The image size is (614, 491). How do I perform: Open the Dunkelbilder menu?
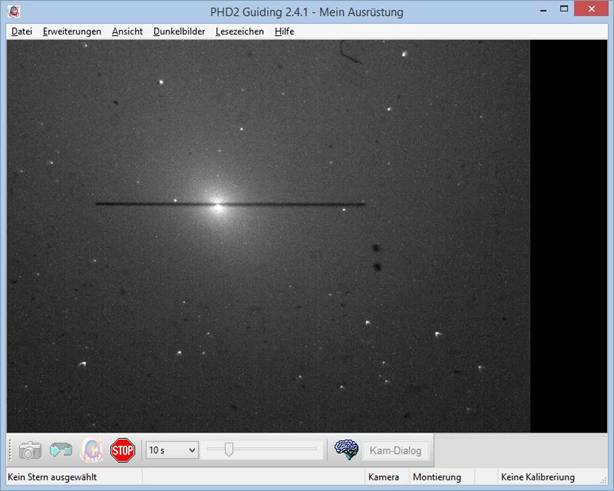coord(179,31)
